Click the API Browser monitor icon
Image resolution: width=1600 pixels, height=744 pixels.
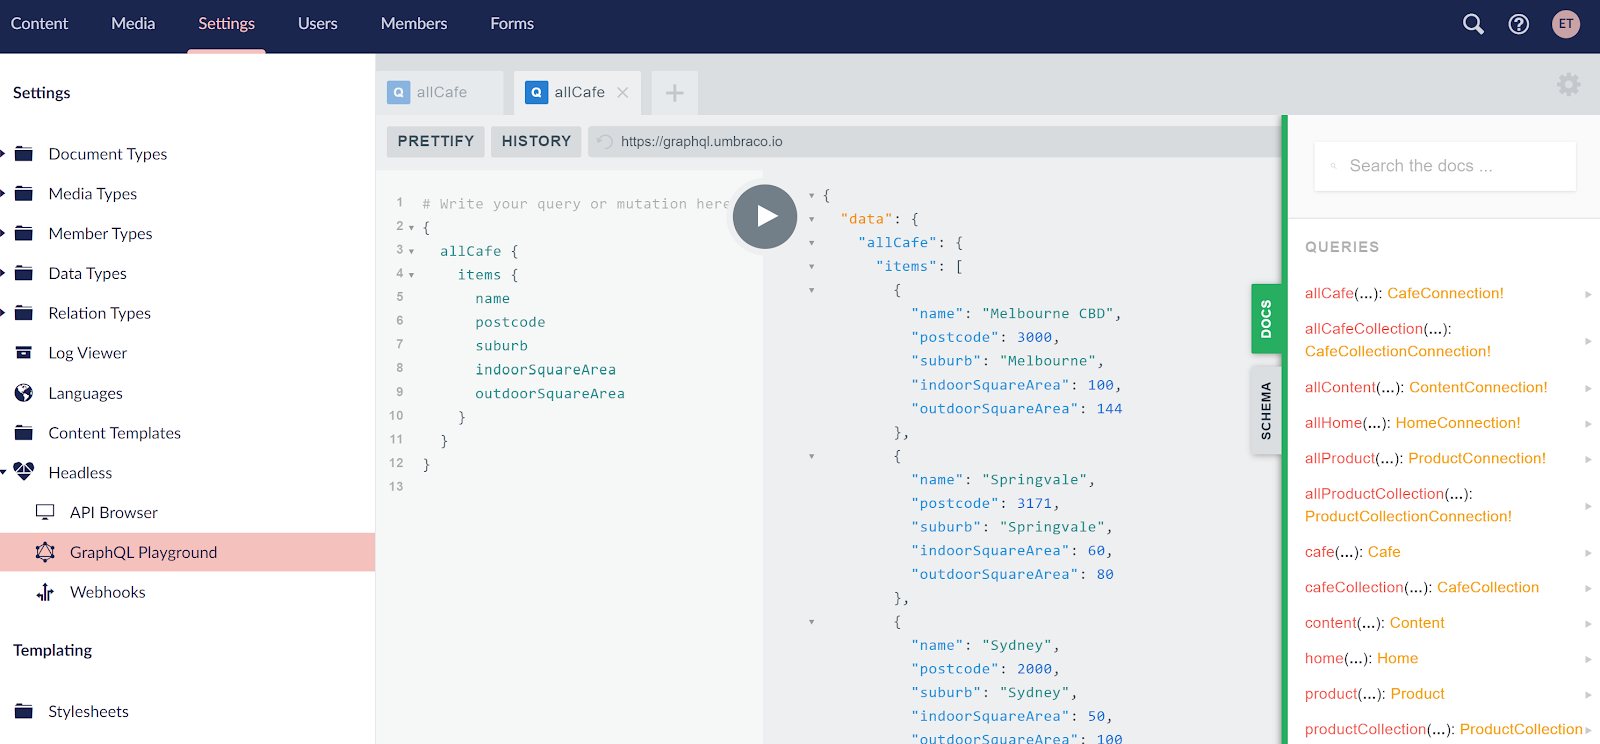tap(45, 512)
